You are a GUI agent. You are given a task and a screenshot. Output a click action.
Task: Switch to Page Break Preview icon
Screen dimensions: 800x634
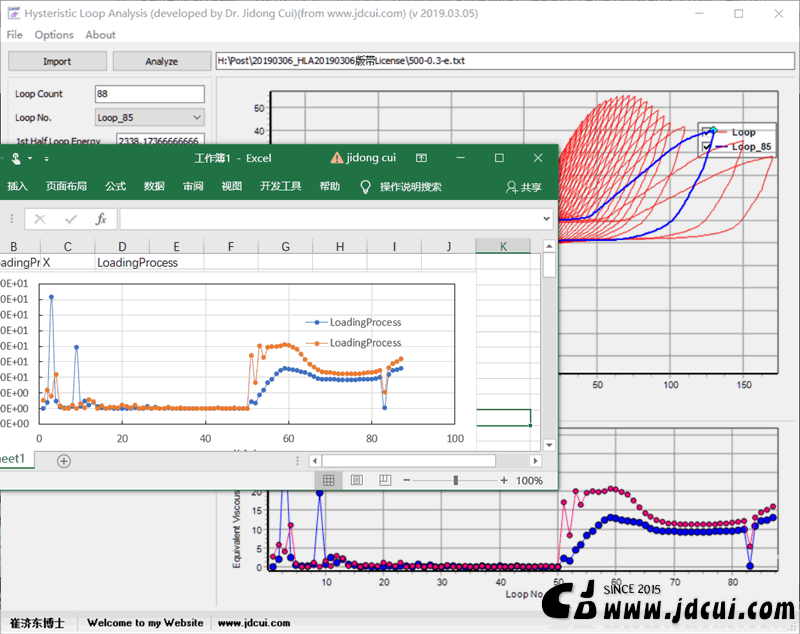point(385,480)
